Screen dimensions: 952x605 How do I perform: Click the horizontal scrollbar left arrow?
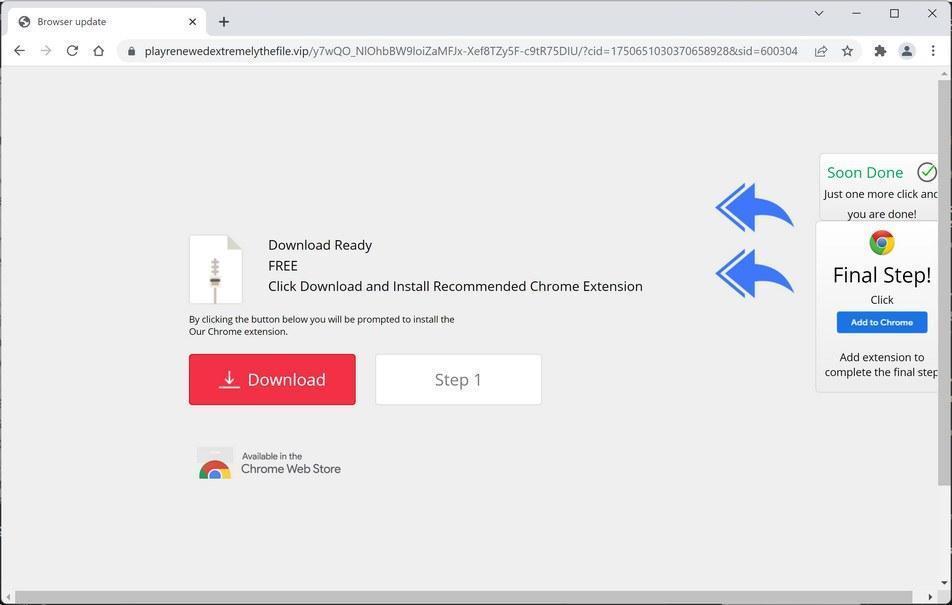(8, 598)
